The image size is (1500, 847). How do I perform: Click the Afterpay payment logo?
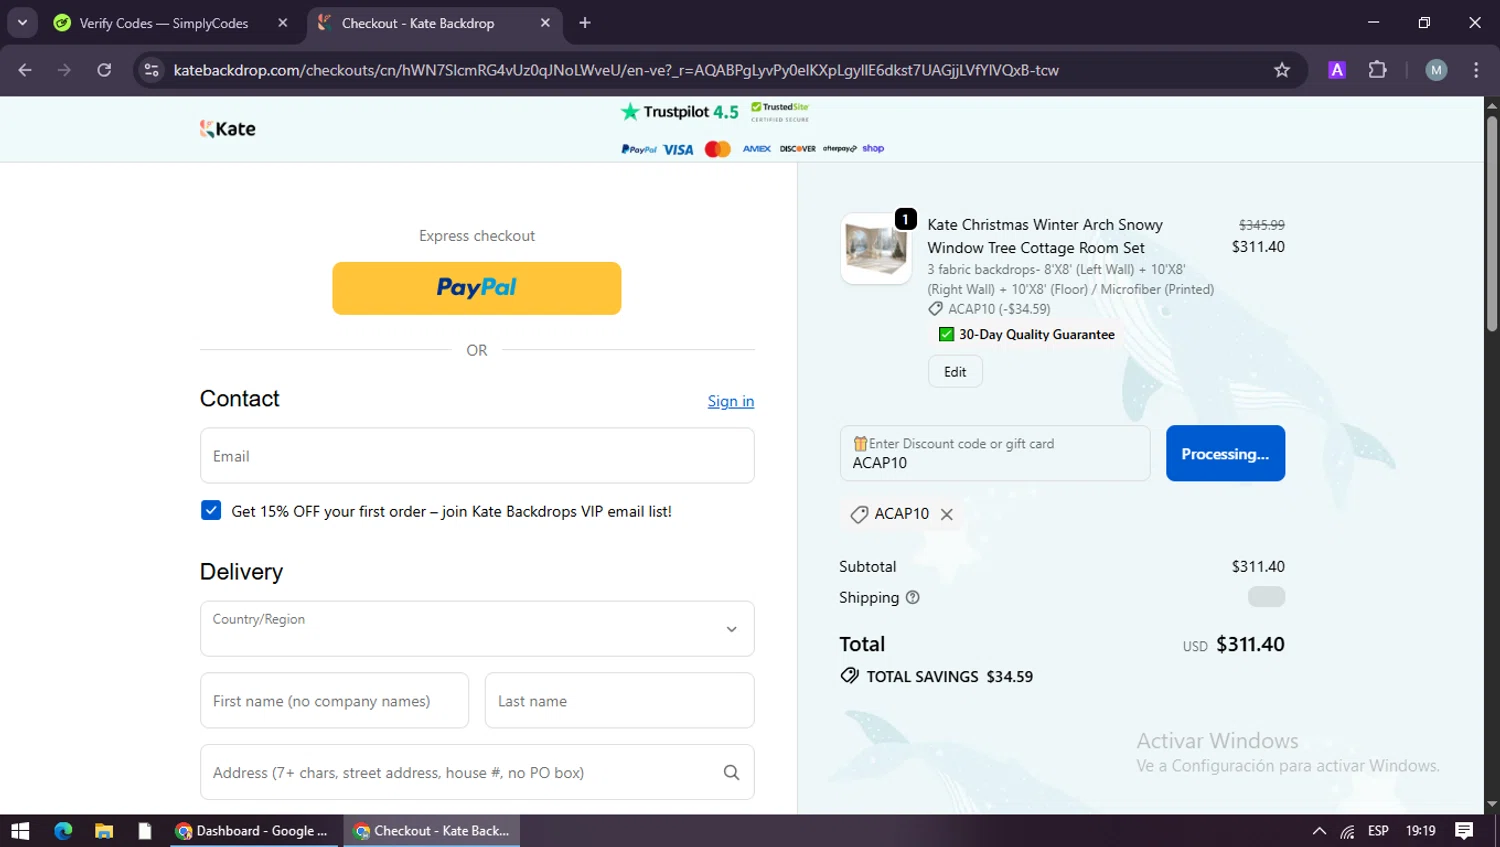[x=839, y=149]
